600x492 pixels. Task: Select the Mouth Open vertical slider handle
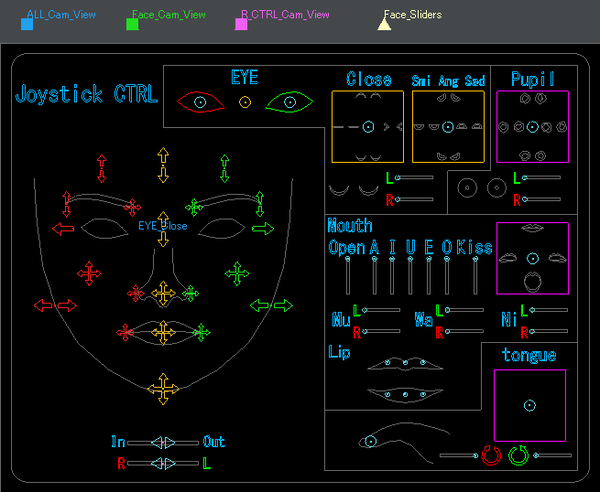(x=347, y=259)
